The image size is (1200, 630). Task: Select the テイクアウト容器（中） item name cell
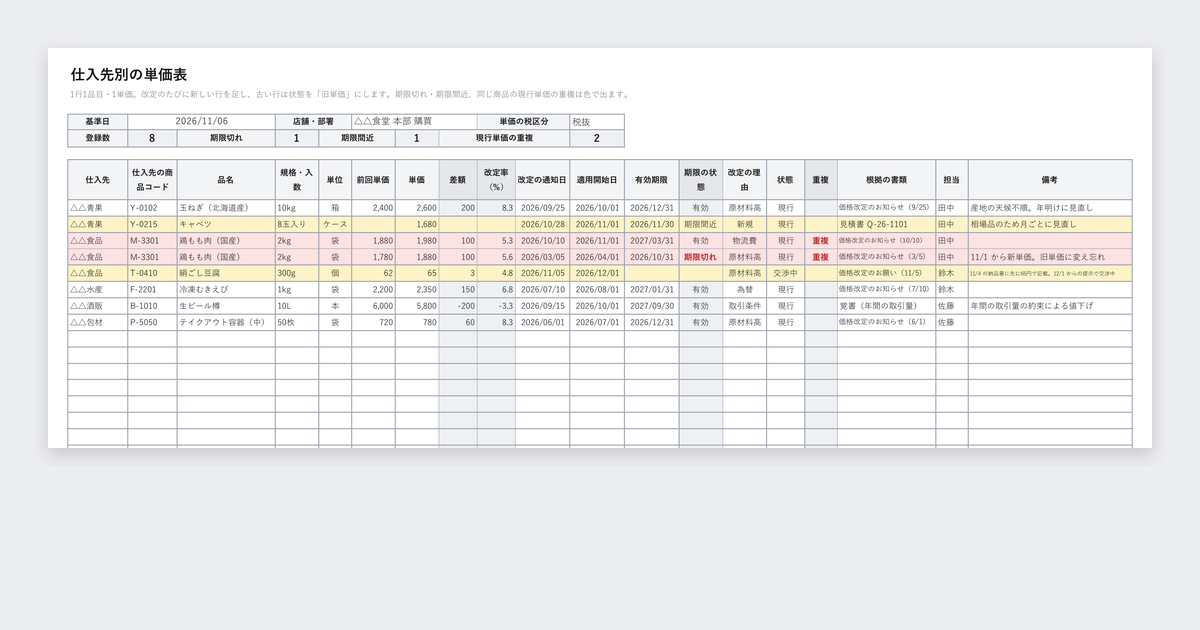click(x=226, y=322)
